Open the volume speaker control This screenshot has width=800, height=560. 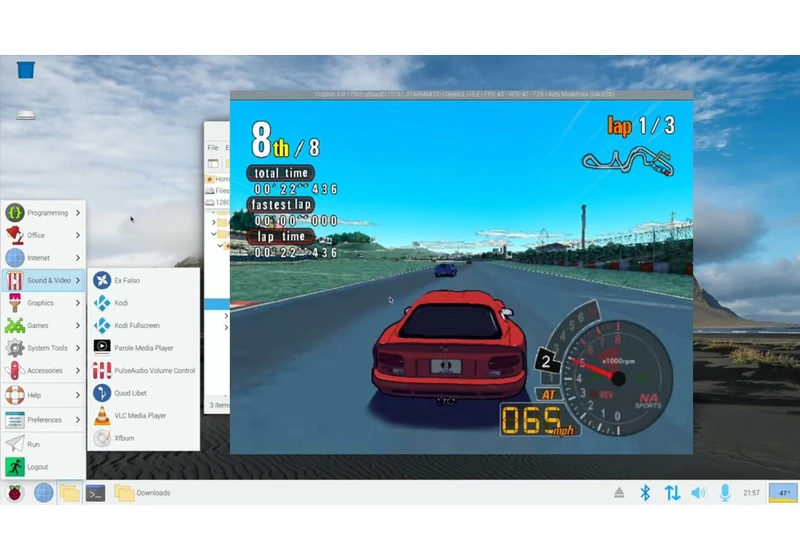point(698,493)
